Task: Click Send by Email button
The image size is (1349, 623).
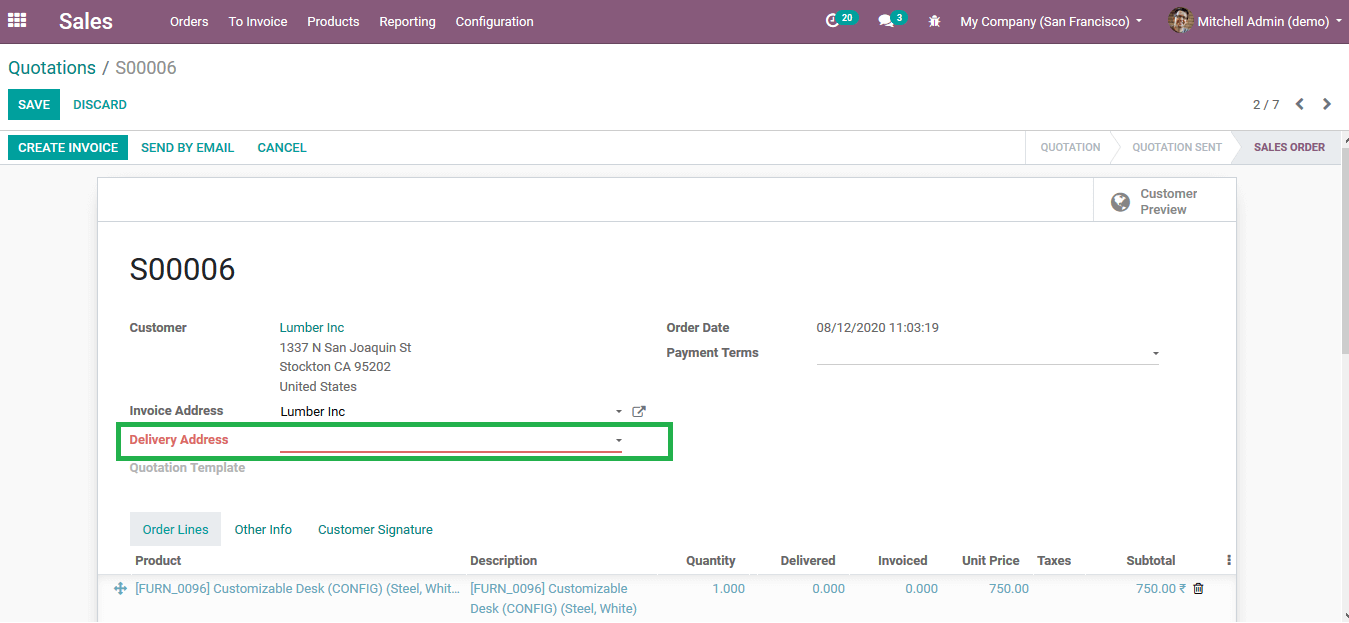Action: [x=187, y=147]
